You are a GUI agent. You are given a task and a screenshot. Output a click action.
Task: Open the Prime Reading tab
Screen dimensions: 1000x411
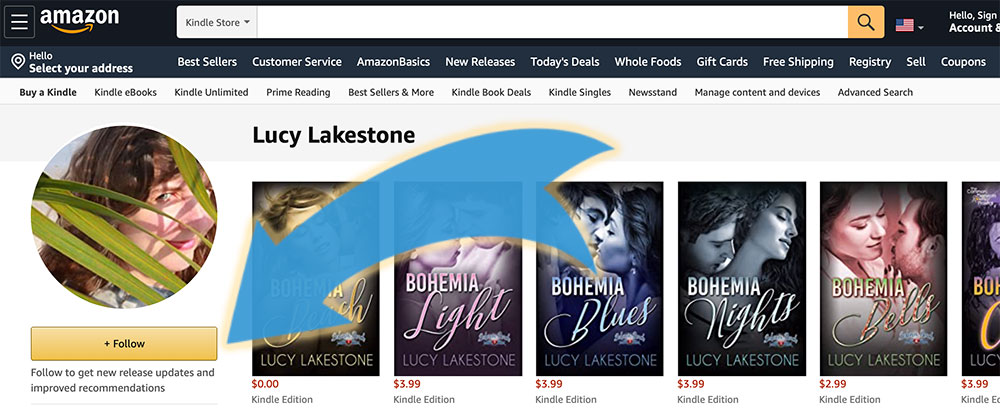298,93
